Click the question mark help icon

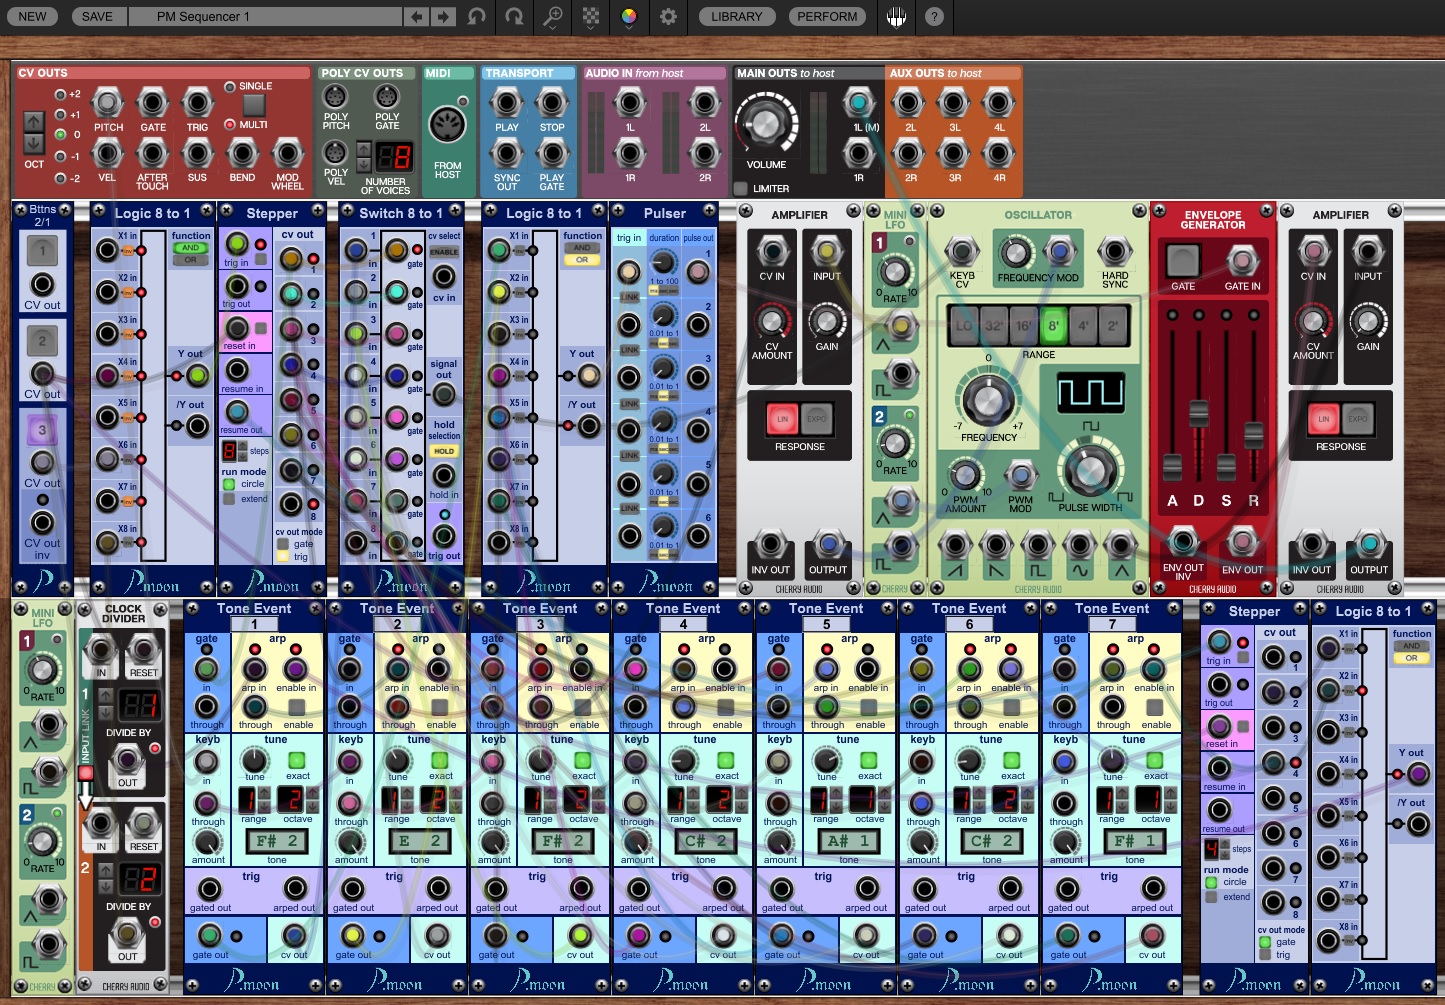tap(934, 17)
